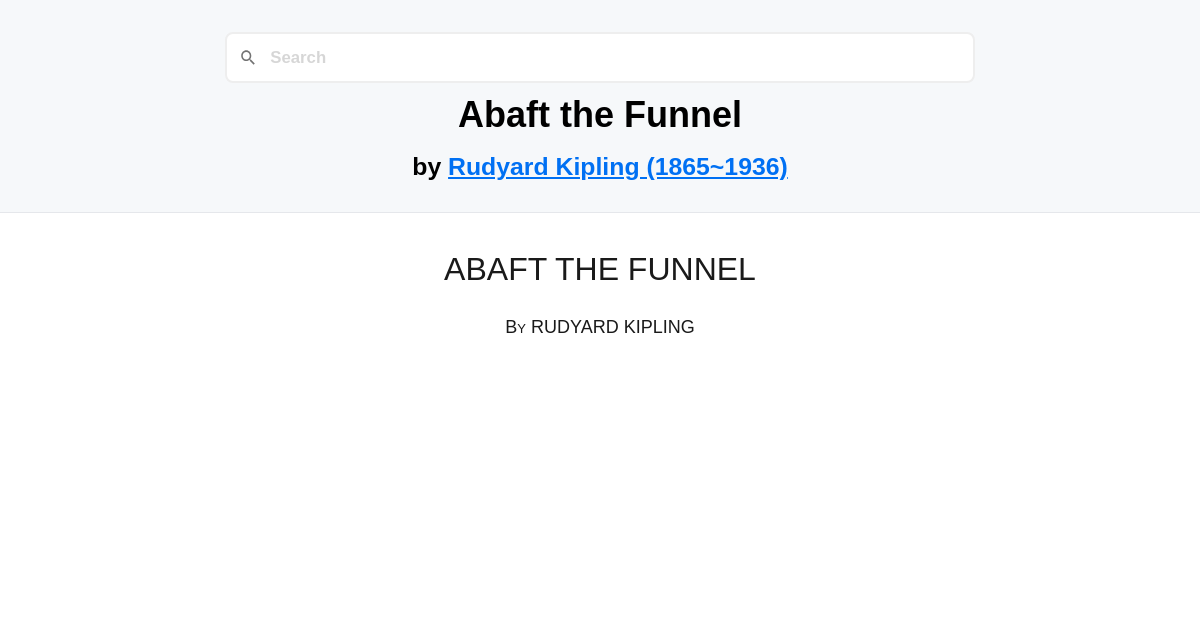The width and height of the screenshot is (1200, 628).
Task: Select the bold Abaft the Funnel heading
Action: (x=600, y=114)
